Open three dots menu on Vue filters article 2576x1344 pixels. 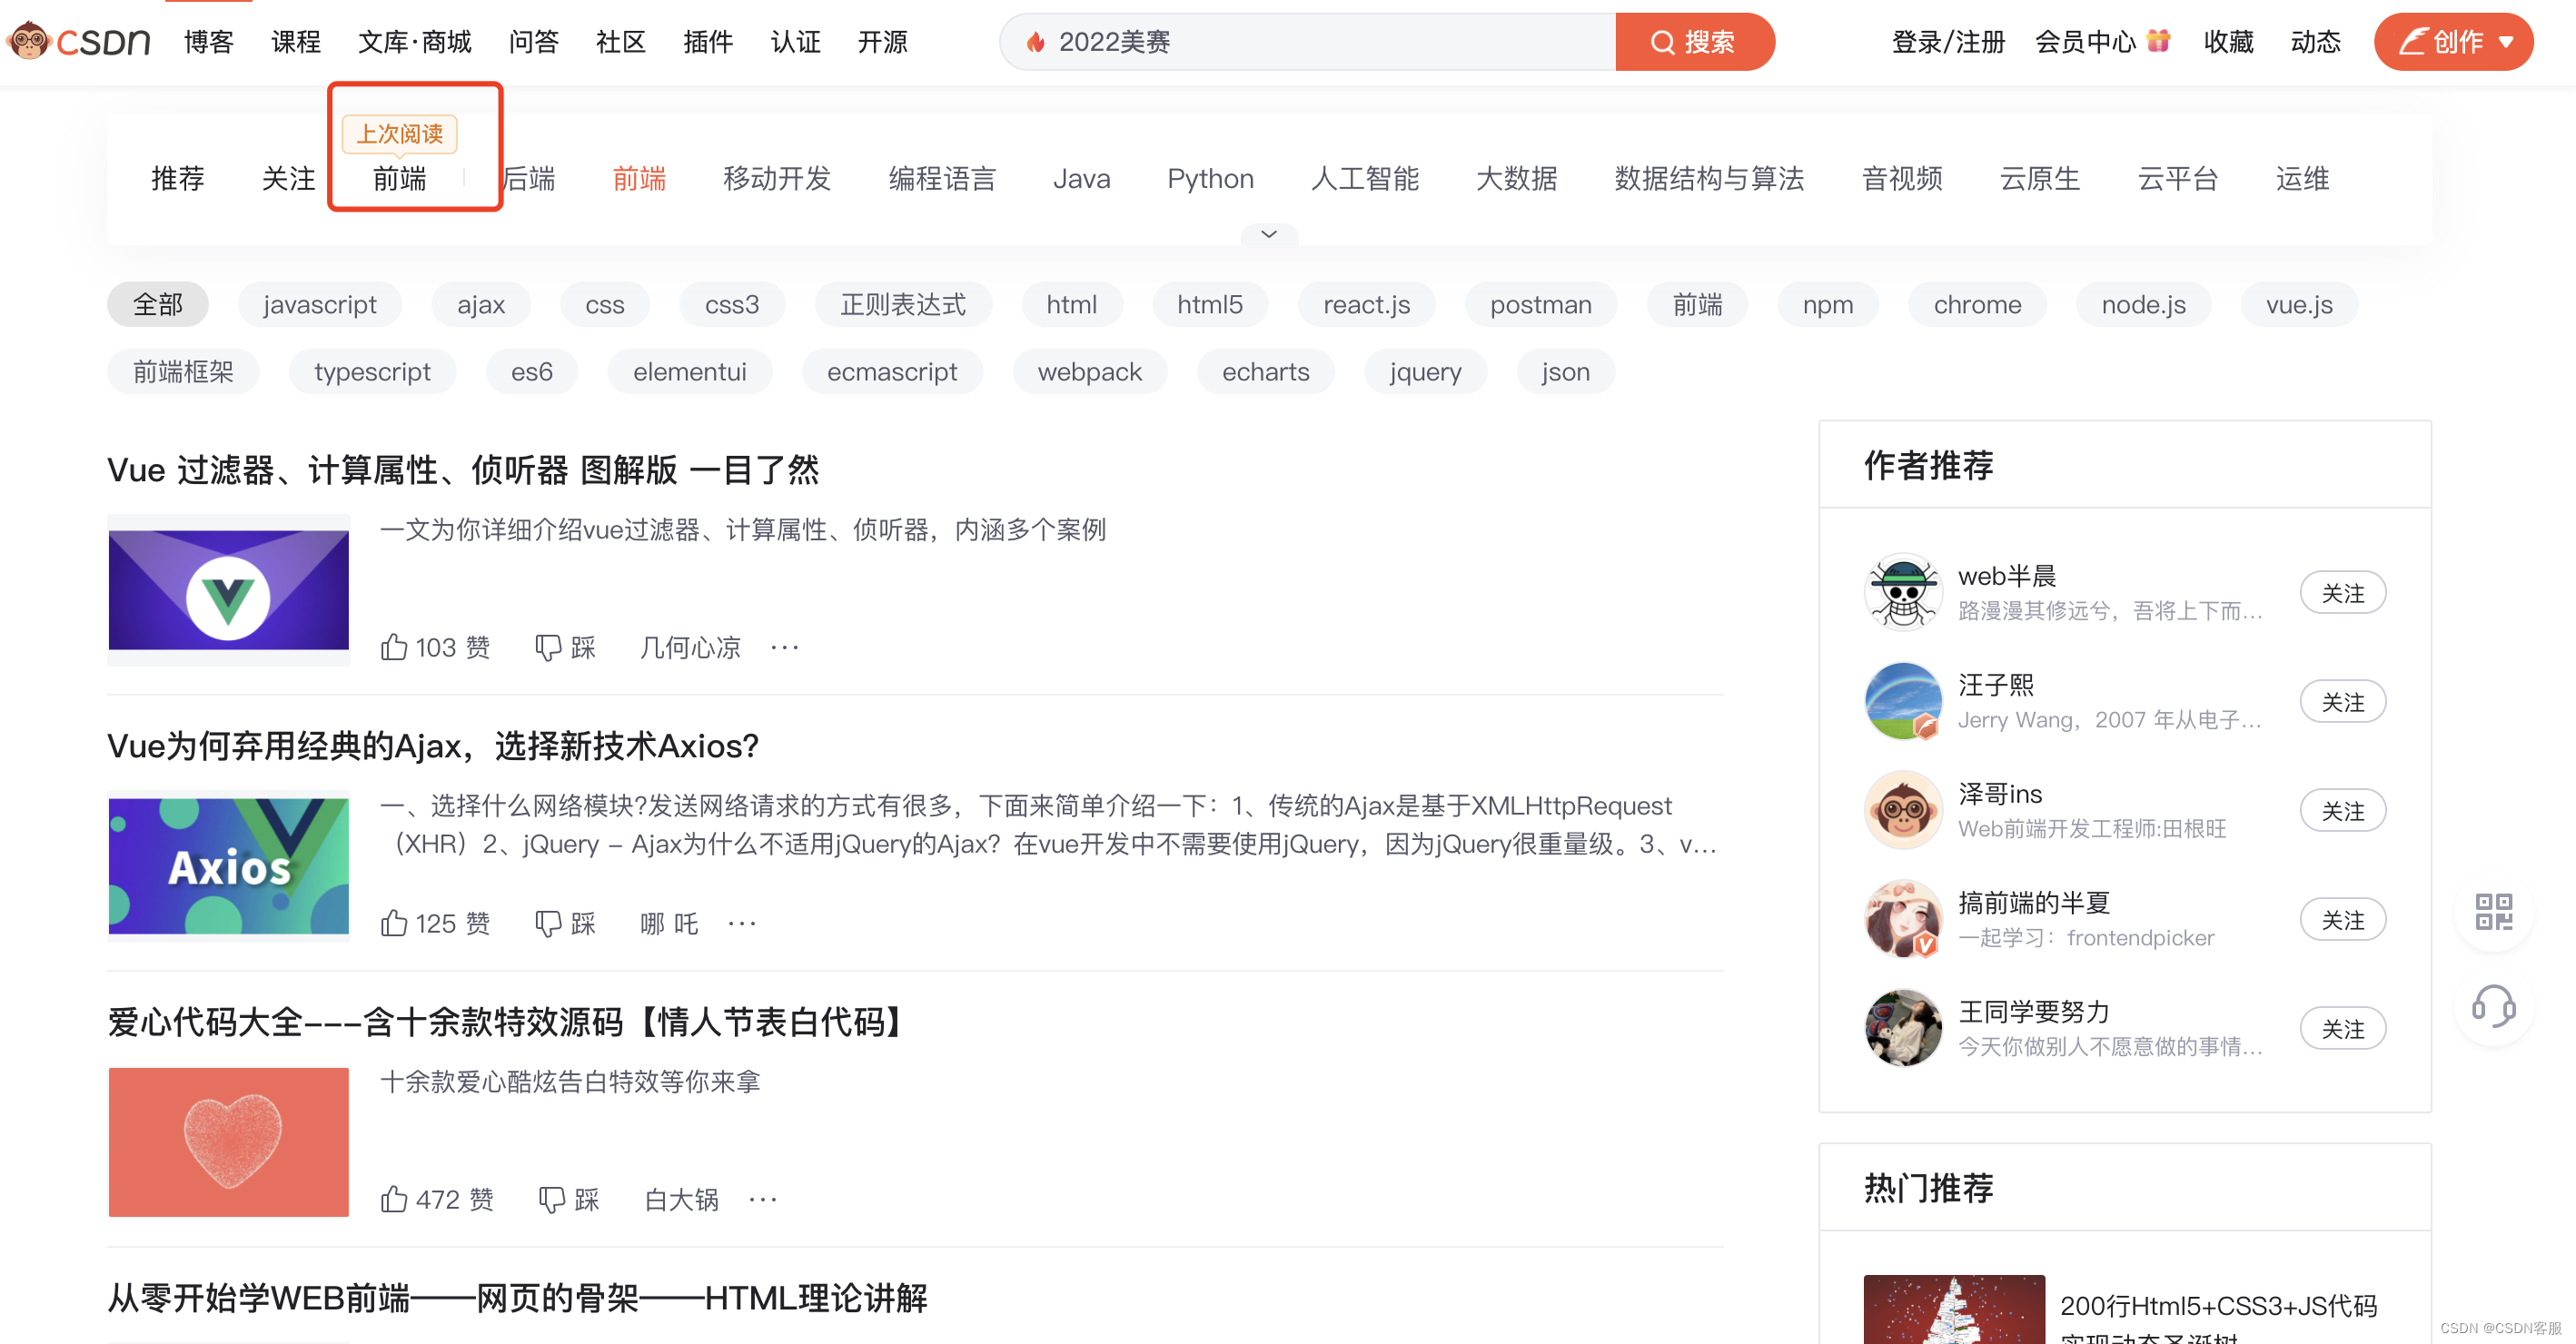coord(785,647)
